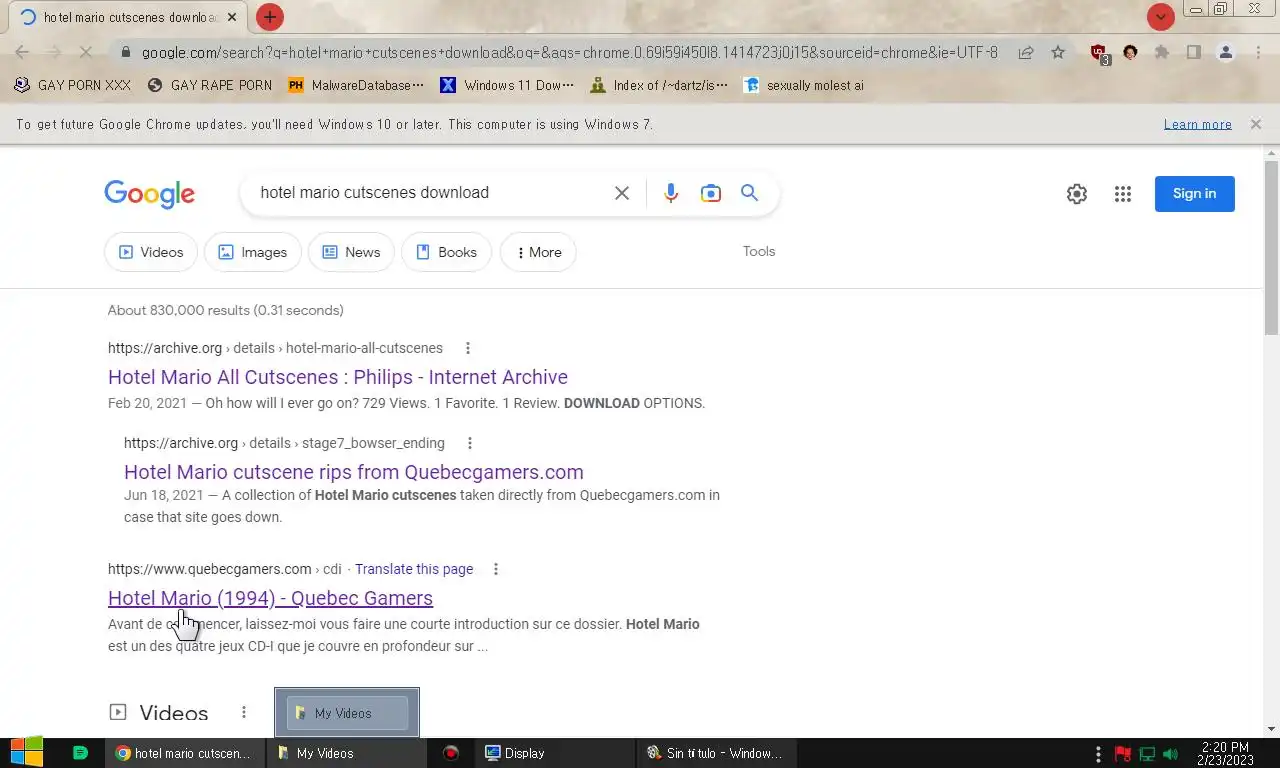Open the Google apps grid
This screenshot has width=1280, height=768.
[1123, 194]
